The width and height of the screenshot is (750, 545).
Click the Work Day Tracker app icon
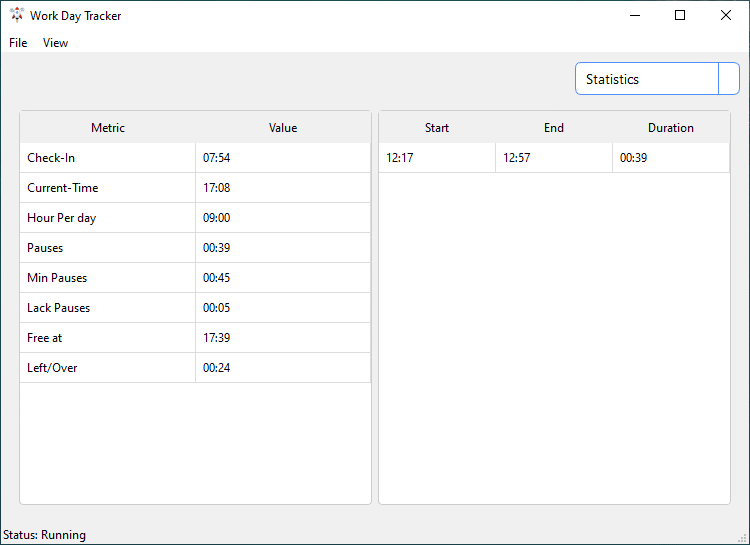click(16, 15)
